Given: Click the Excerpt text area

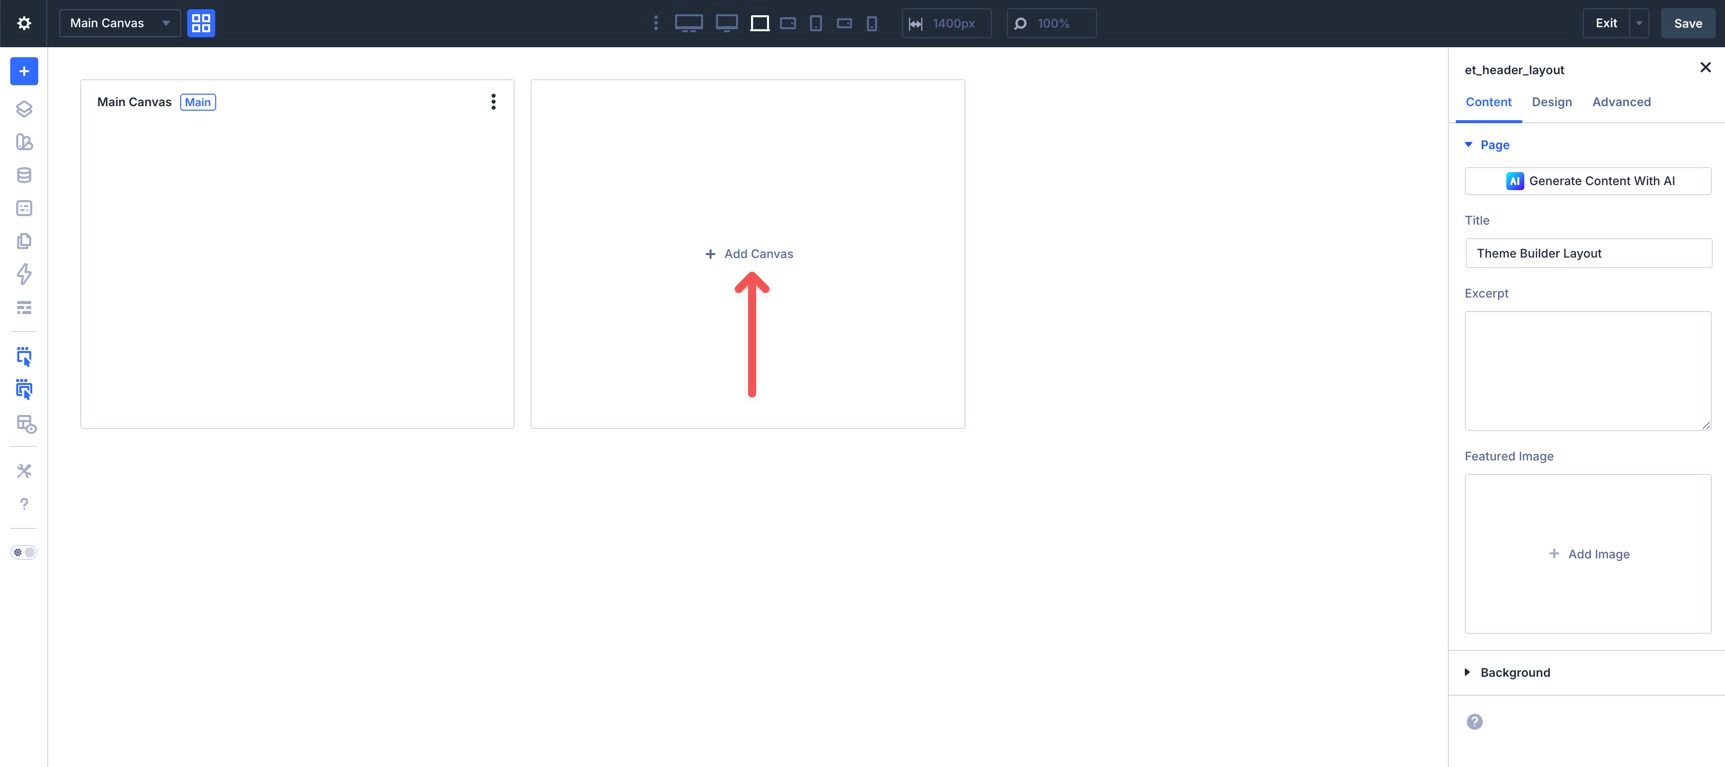Looking at the screenshot, I should click(1588, 371).
